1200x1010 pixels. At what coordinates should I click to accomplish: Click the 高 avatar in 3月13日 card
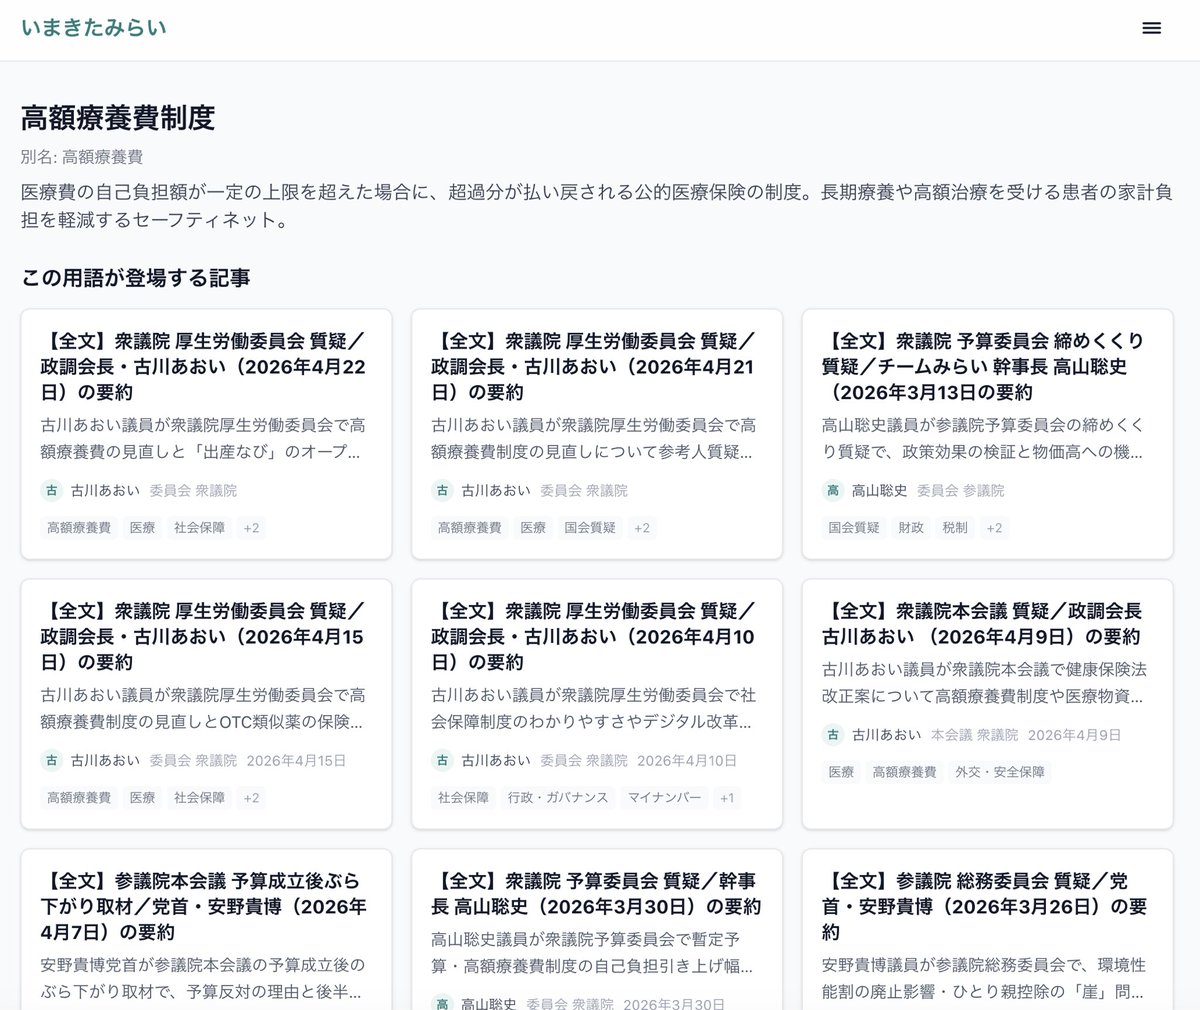pyautogui.click(x=833, y=490)
